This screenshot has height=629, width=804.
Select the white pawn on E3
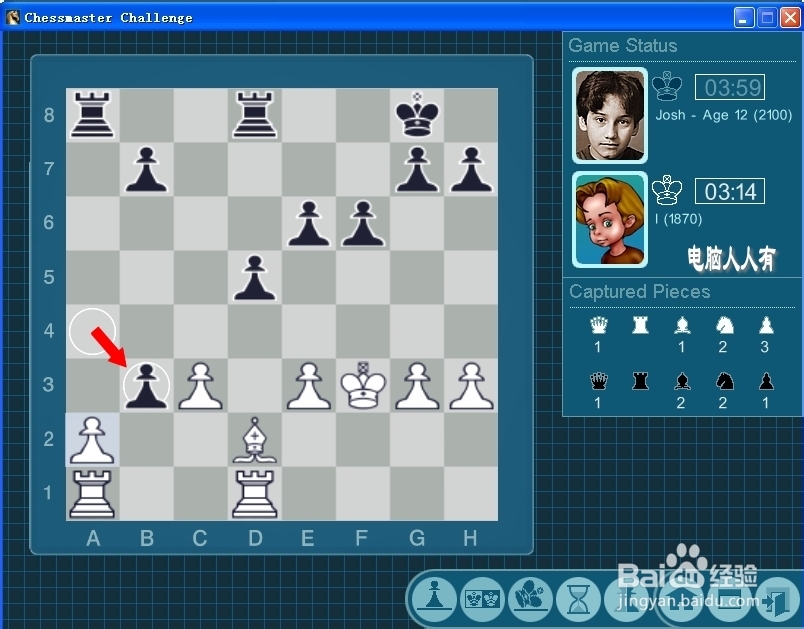[x=309, y=385]
